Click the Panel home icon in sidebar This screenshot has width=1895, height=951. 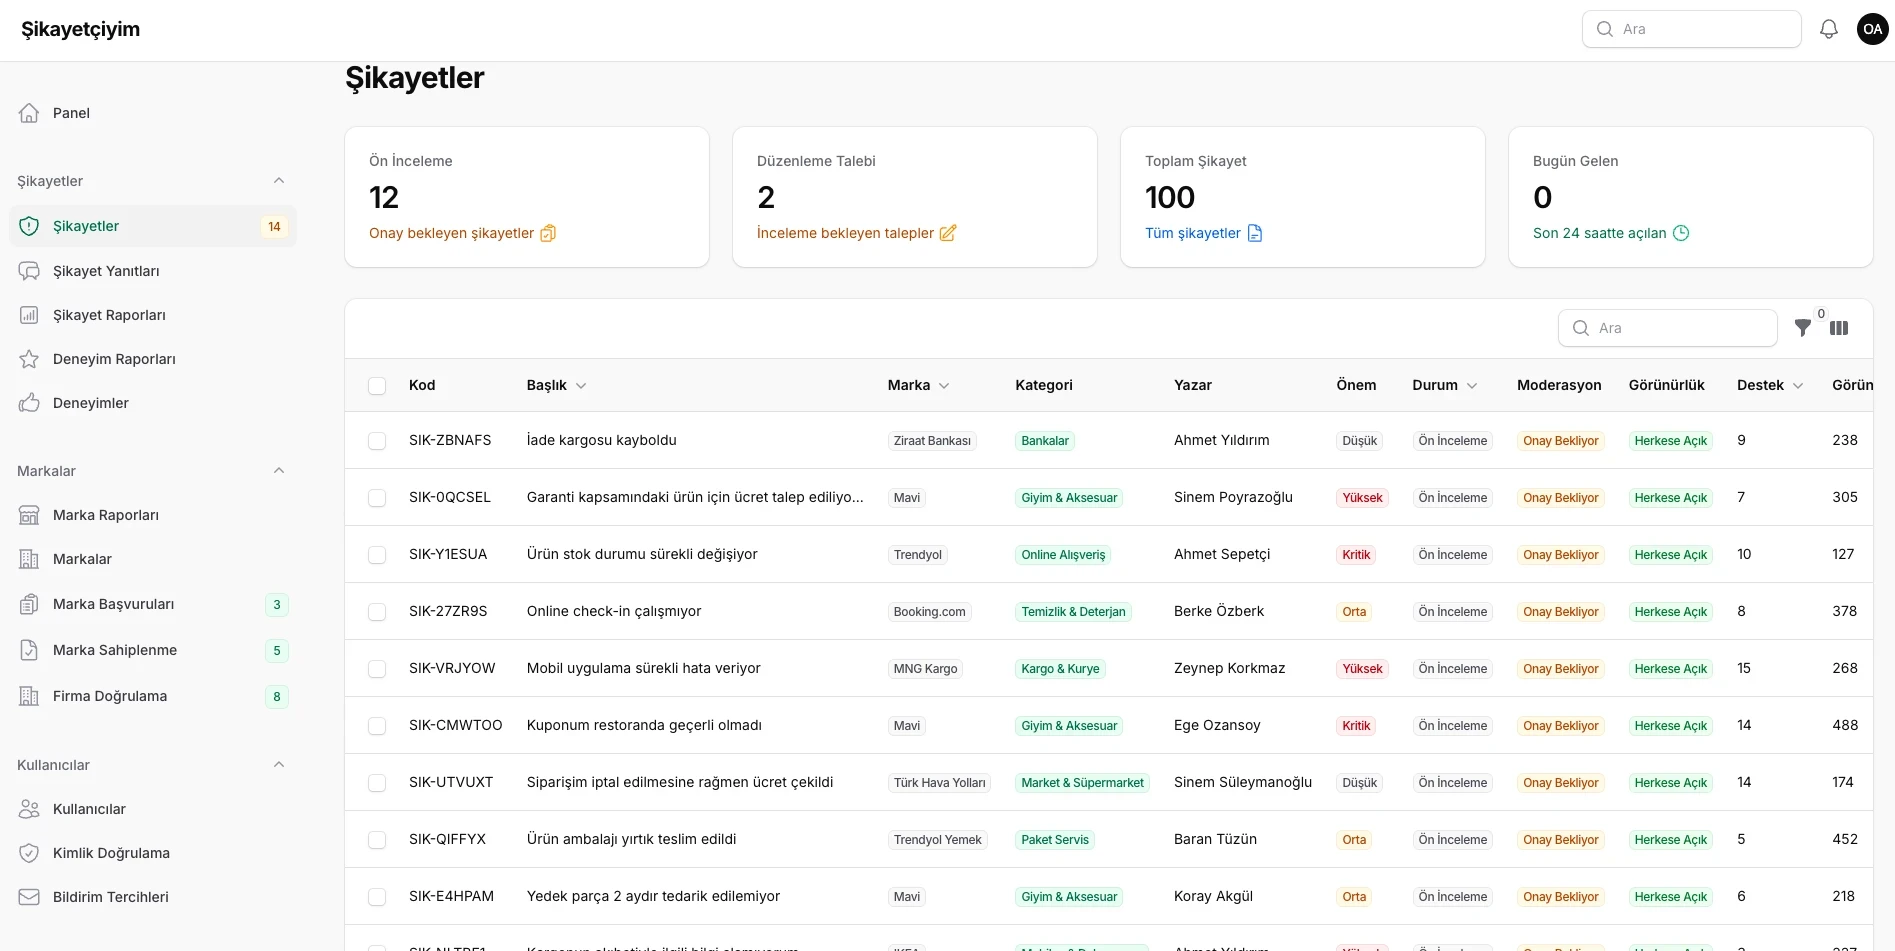(29, 113)
